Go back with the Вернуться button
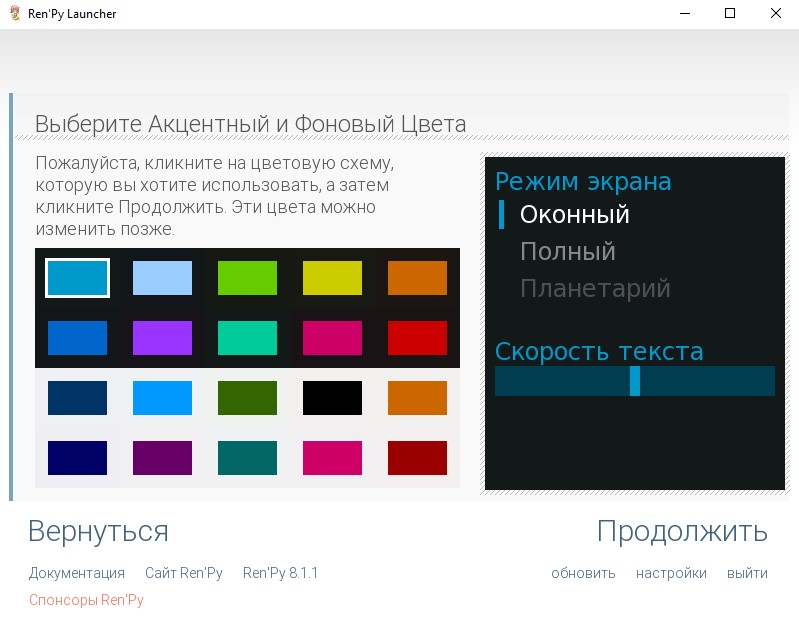This screenshot has width=799, height=628. click(98, 531)
